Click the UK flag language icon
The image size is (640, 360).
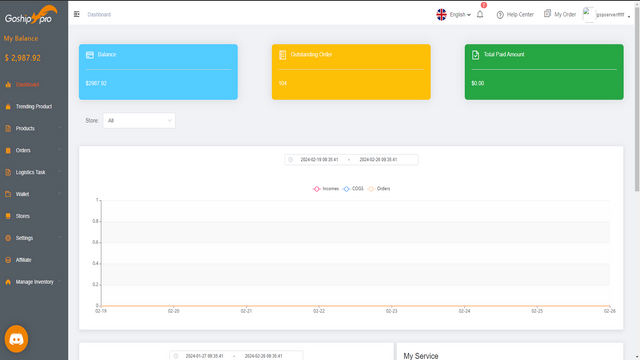441,14
